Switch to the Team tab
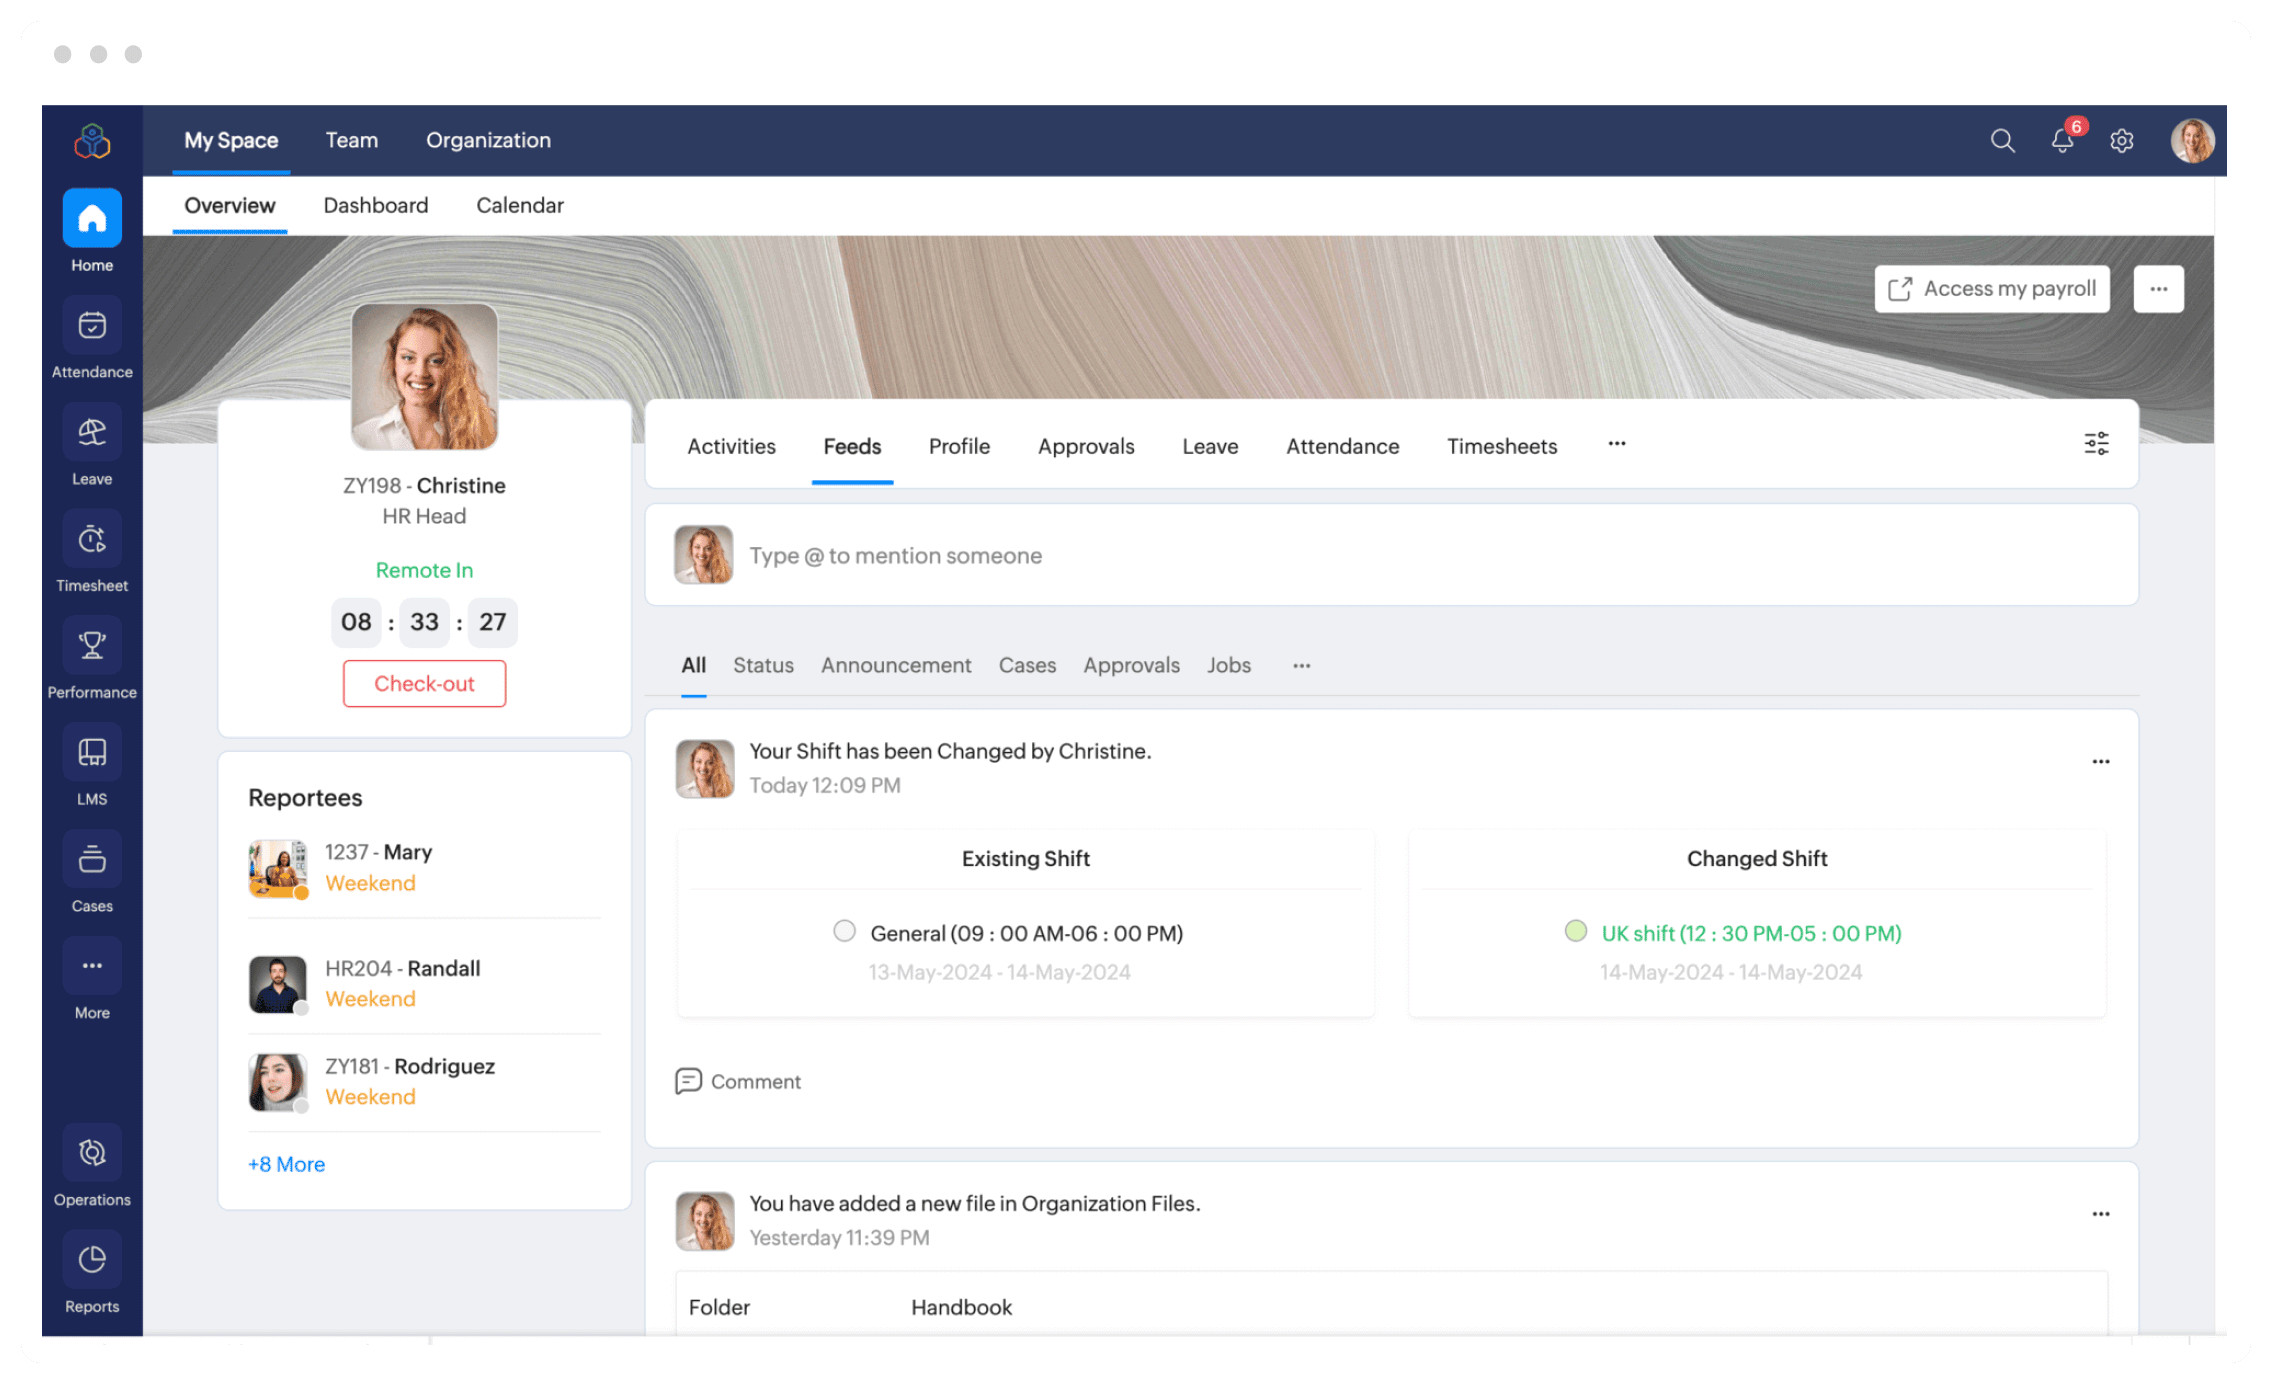Viewport: 2272px width, 1384px height. click(352, 141)
